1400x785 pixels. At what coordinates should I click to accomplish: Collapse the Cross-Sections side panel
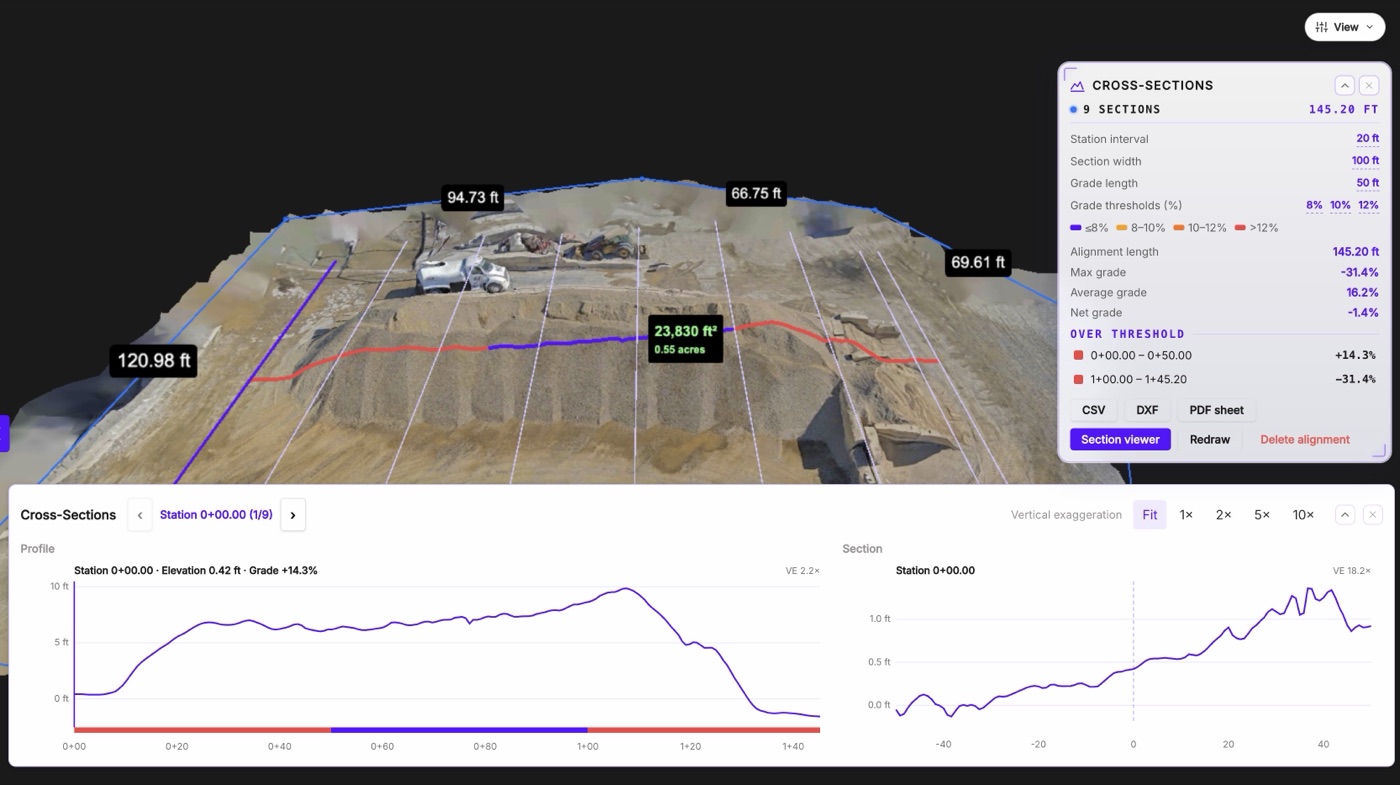point(1345,85)
